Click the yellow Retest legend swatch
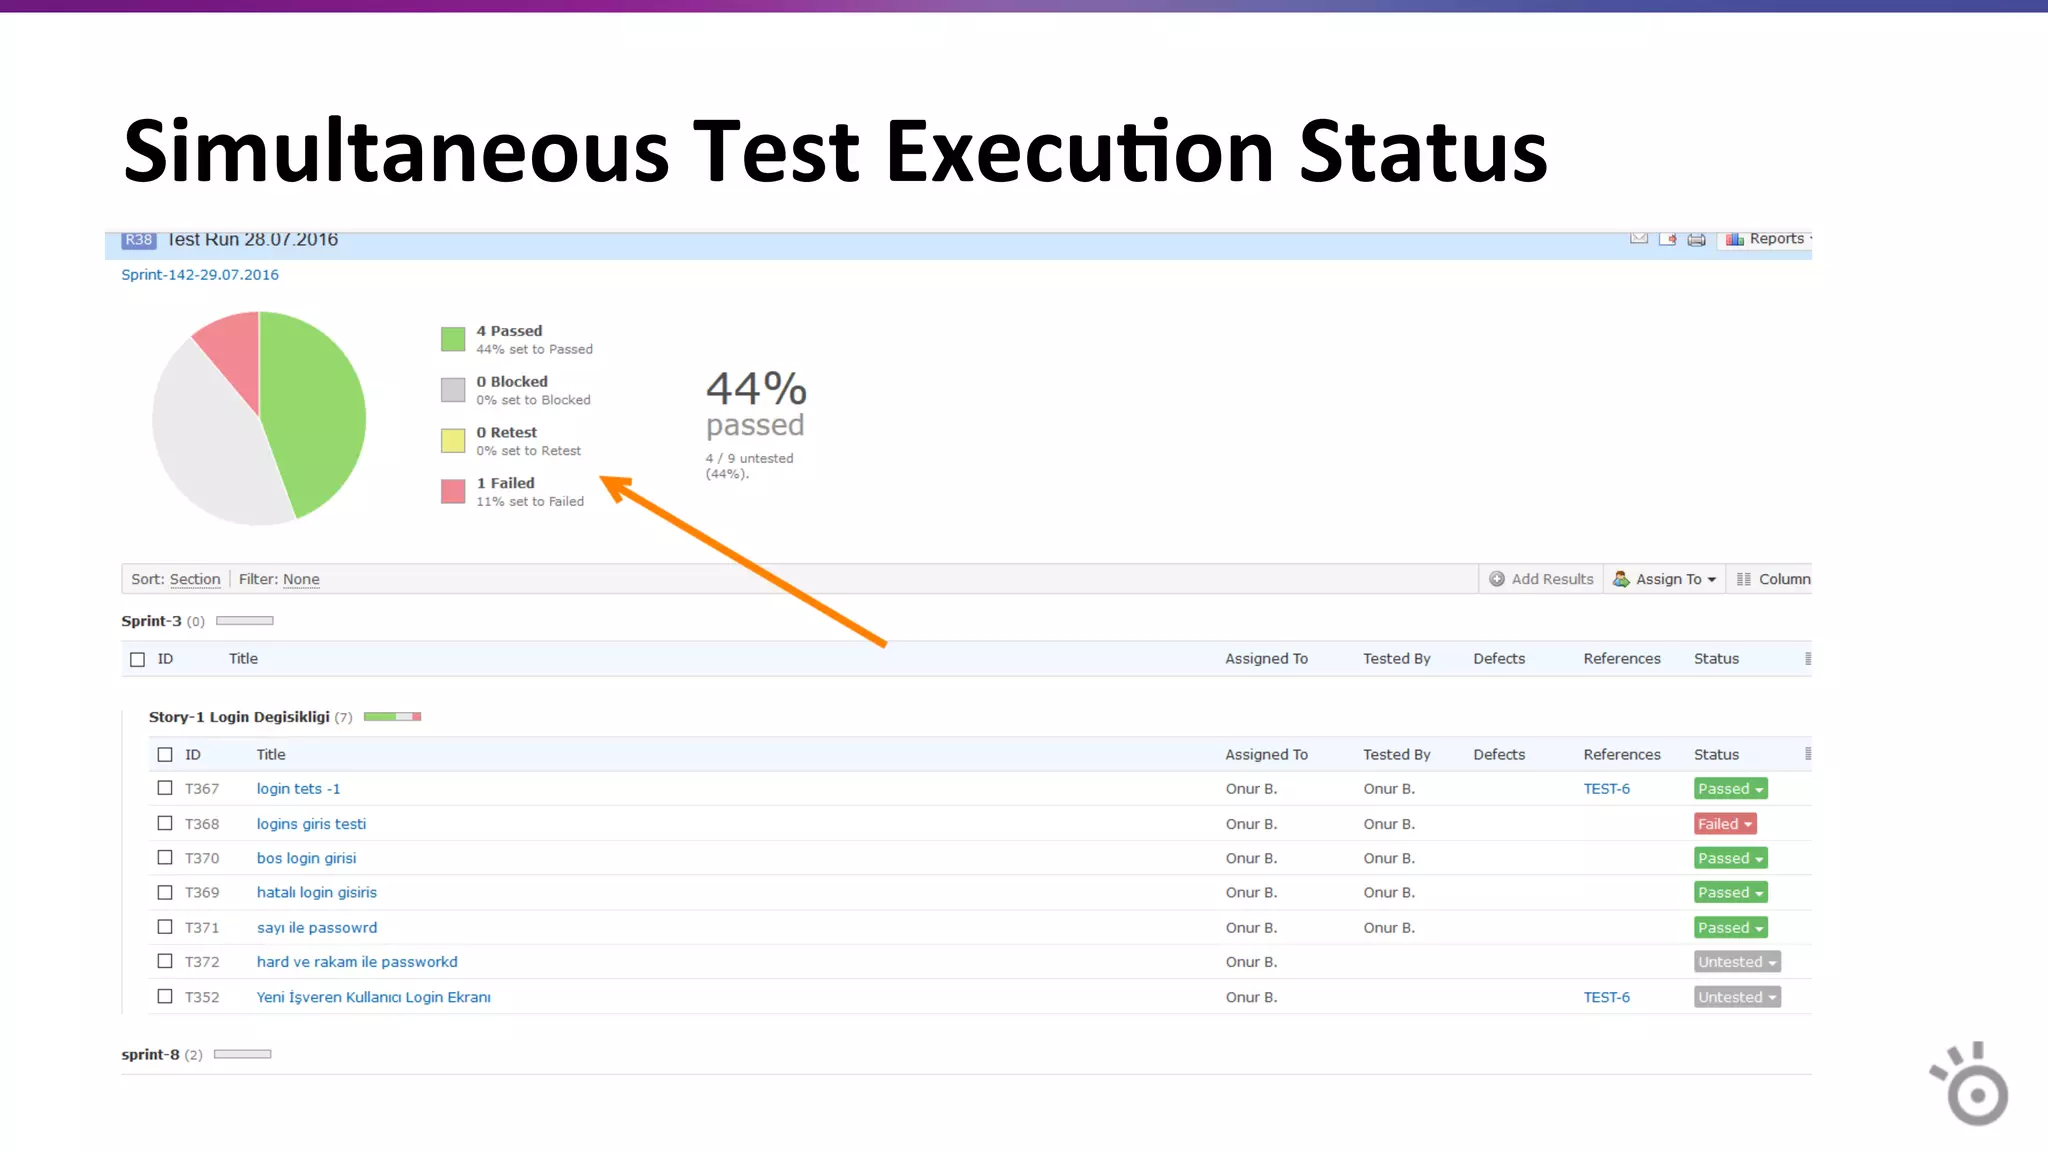2048x1152 pixels. coord(453,441)
